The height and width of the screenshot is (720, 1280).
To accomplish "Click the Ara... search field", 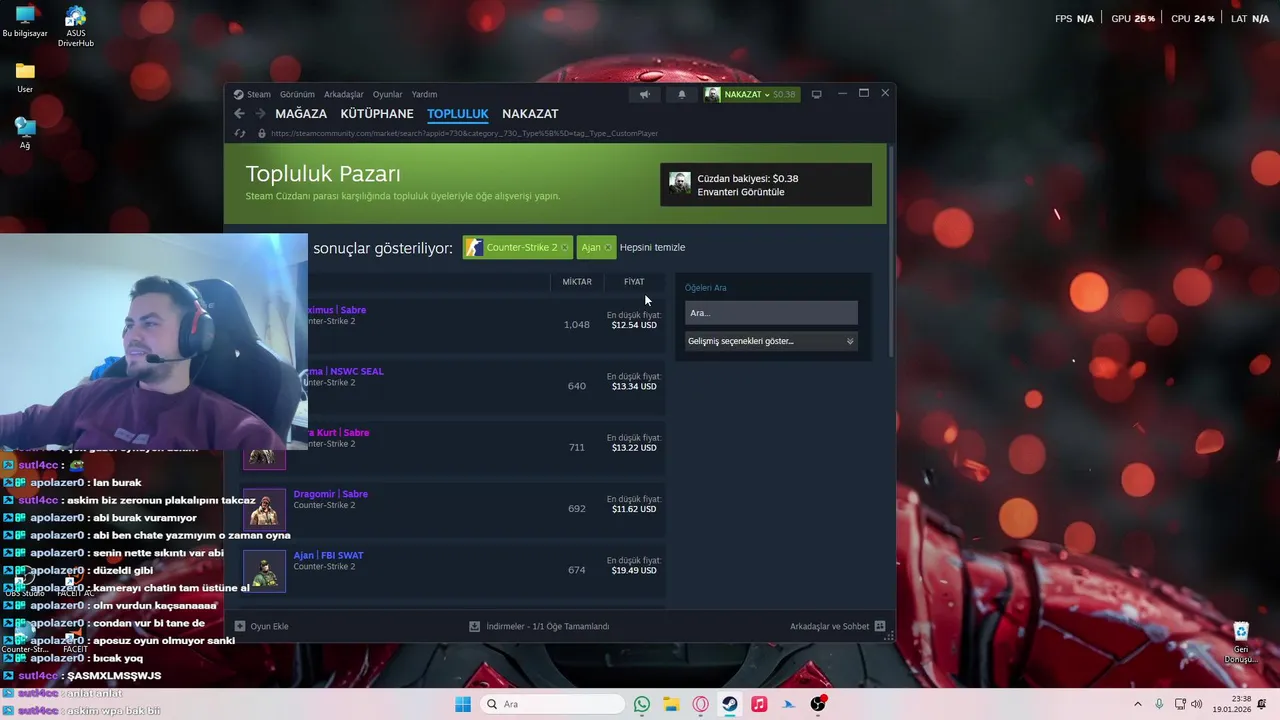I will [x=771, y=313].
